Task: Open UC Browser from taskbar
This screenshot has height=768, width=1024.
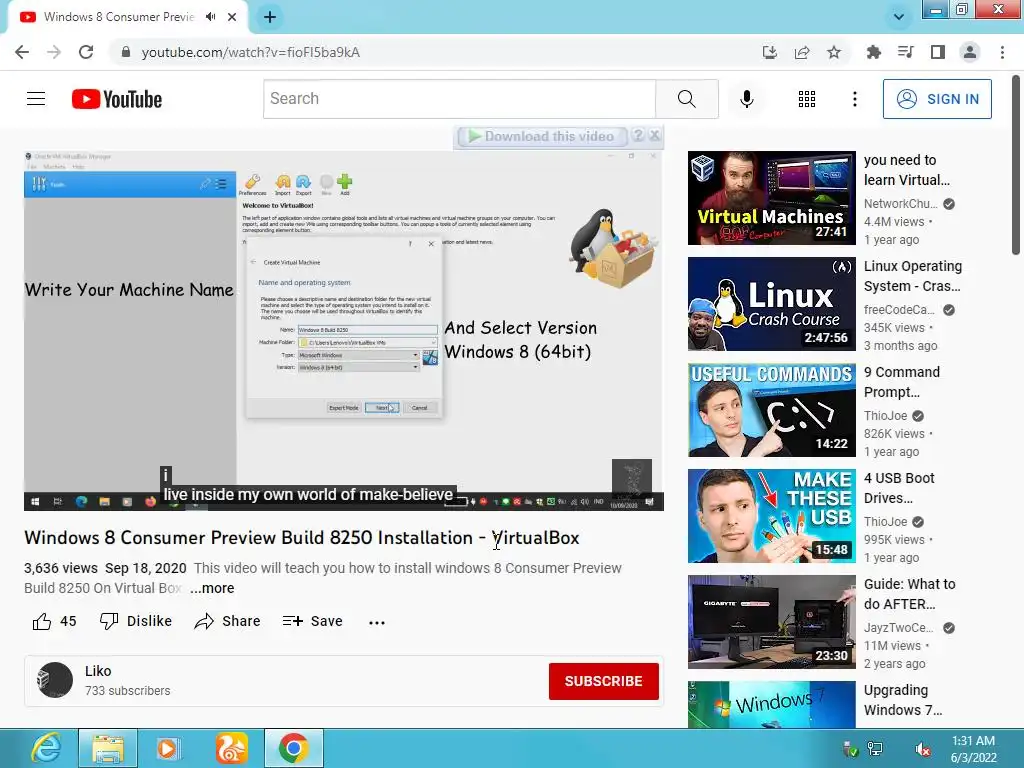Action: pos(231,748)
